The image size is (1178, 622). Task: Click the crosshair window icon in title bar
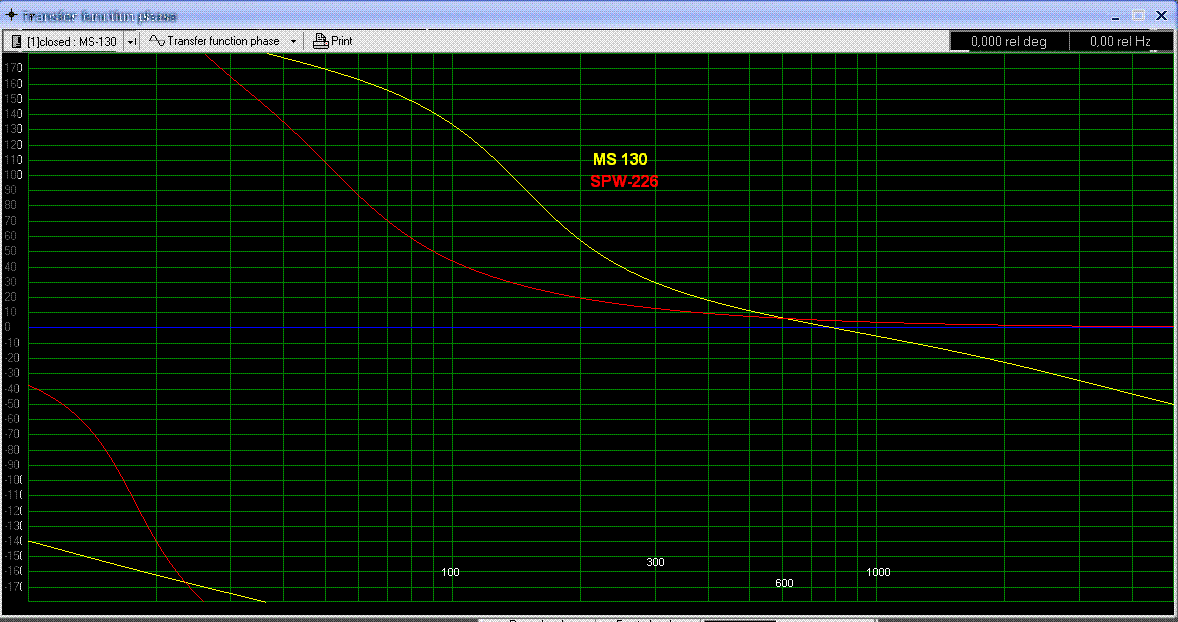[x=11, y=15]
